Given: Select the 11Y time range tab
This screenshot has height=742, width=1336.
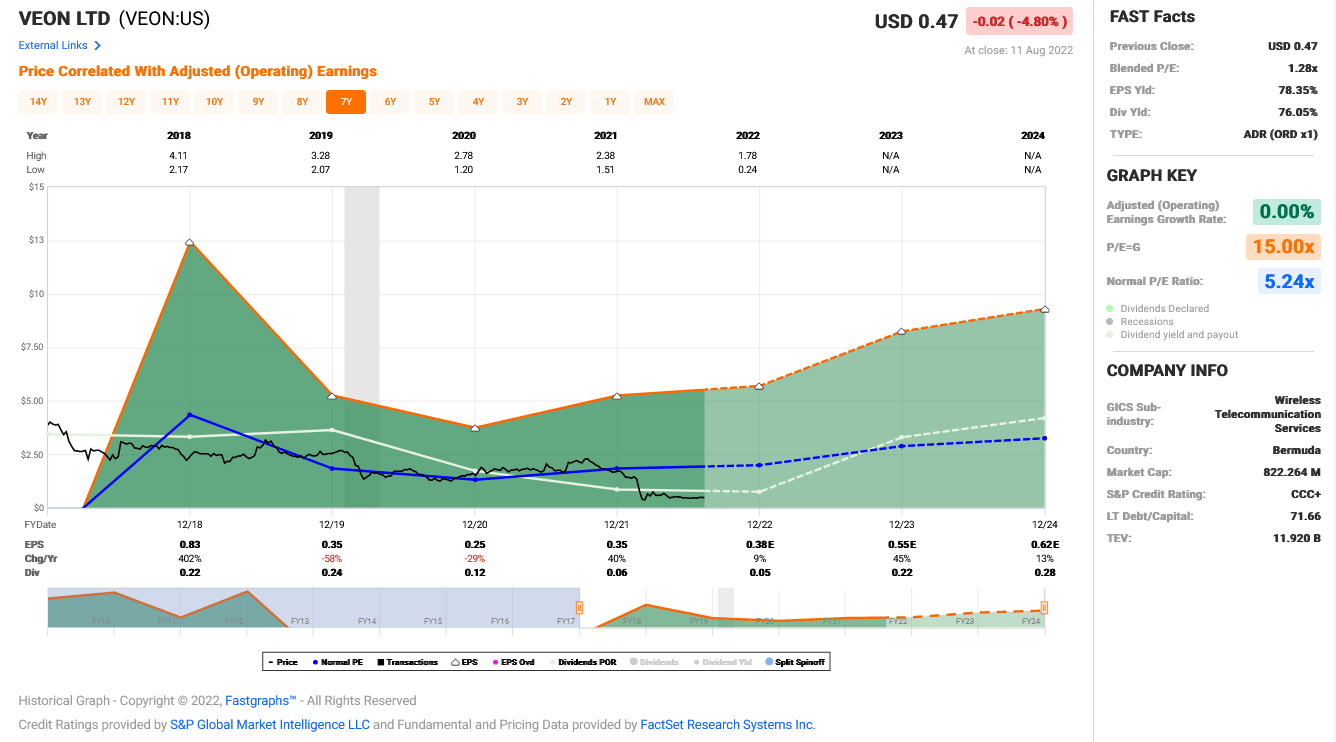Looking at the screenshot, I should (x=170, y=102).
